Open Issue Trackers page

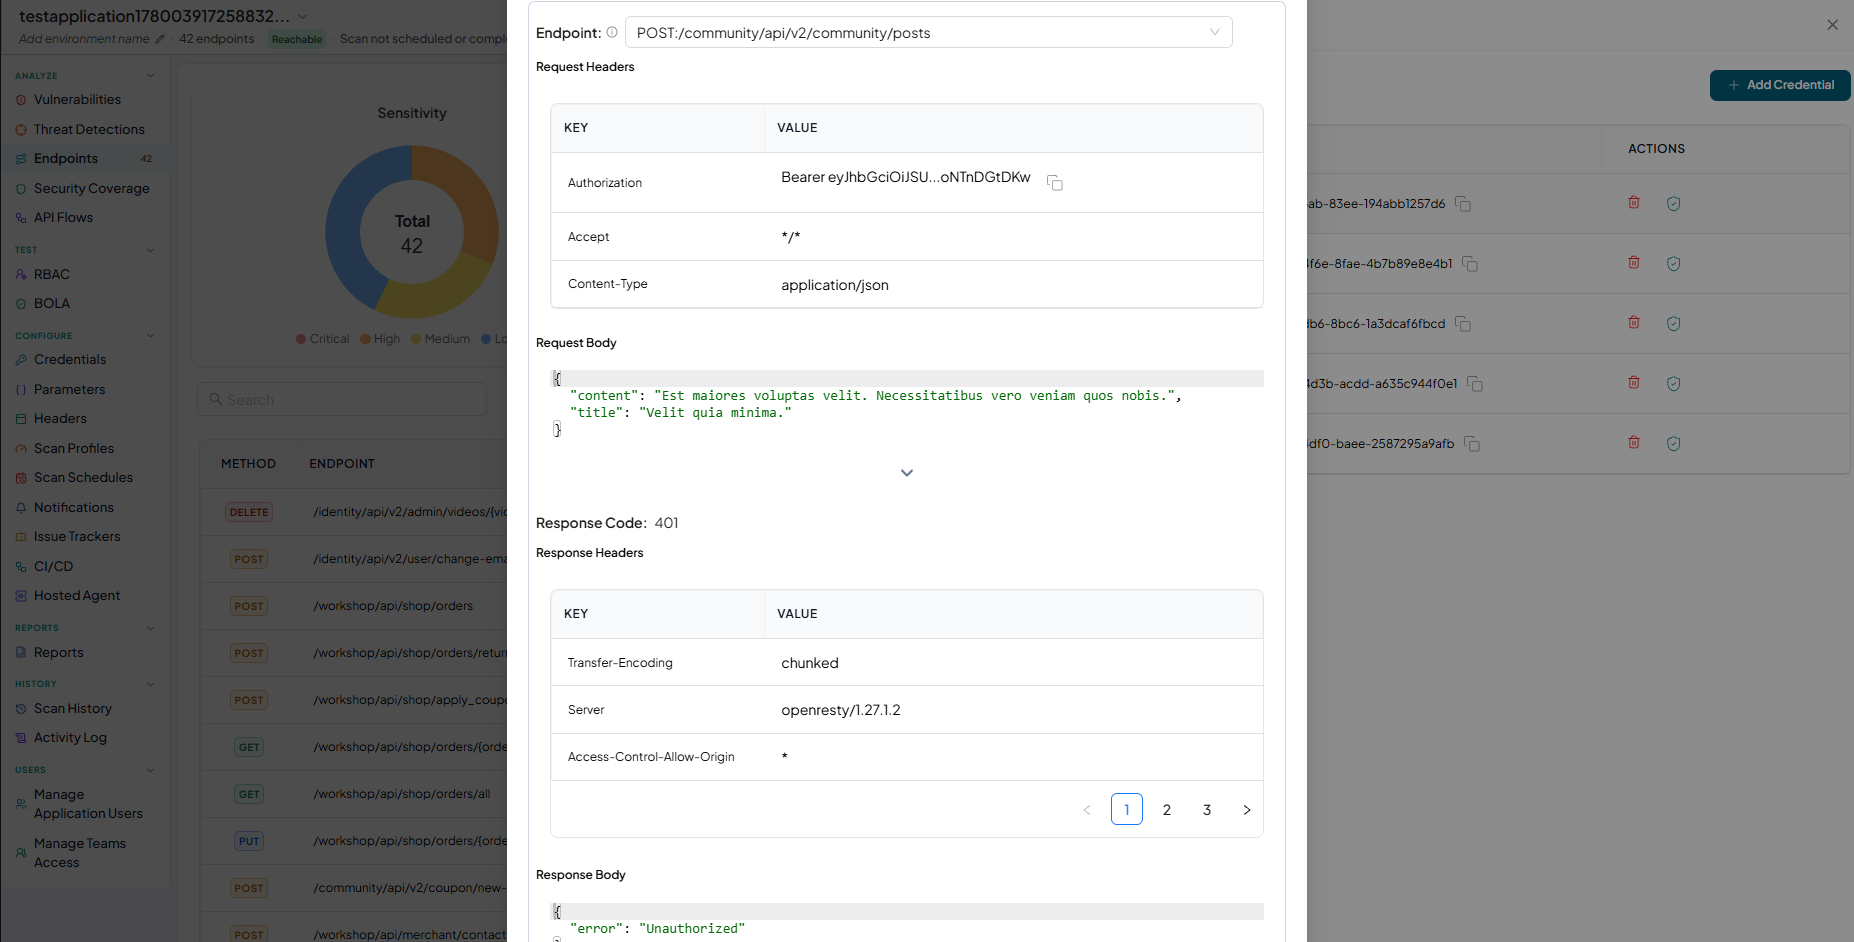[77, 536]
